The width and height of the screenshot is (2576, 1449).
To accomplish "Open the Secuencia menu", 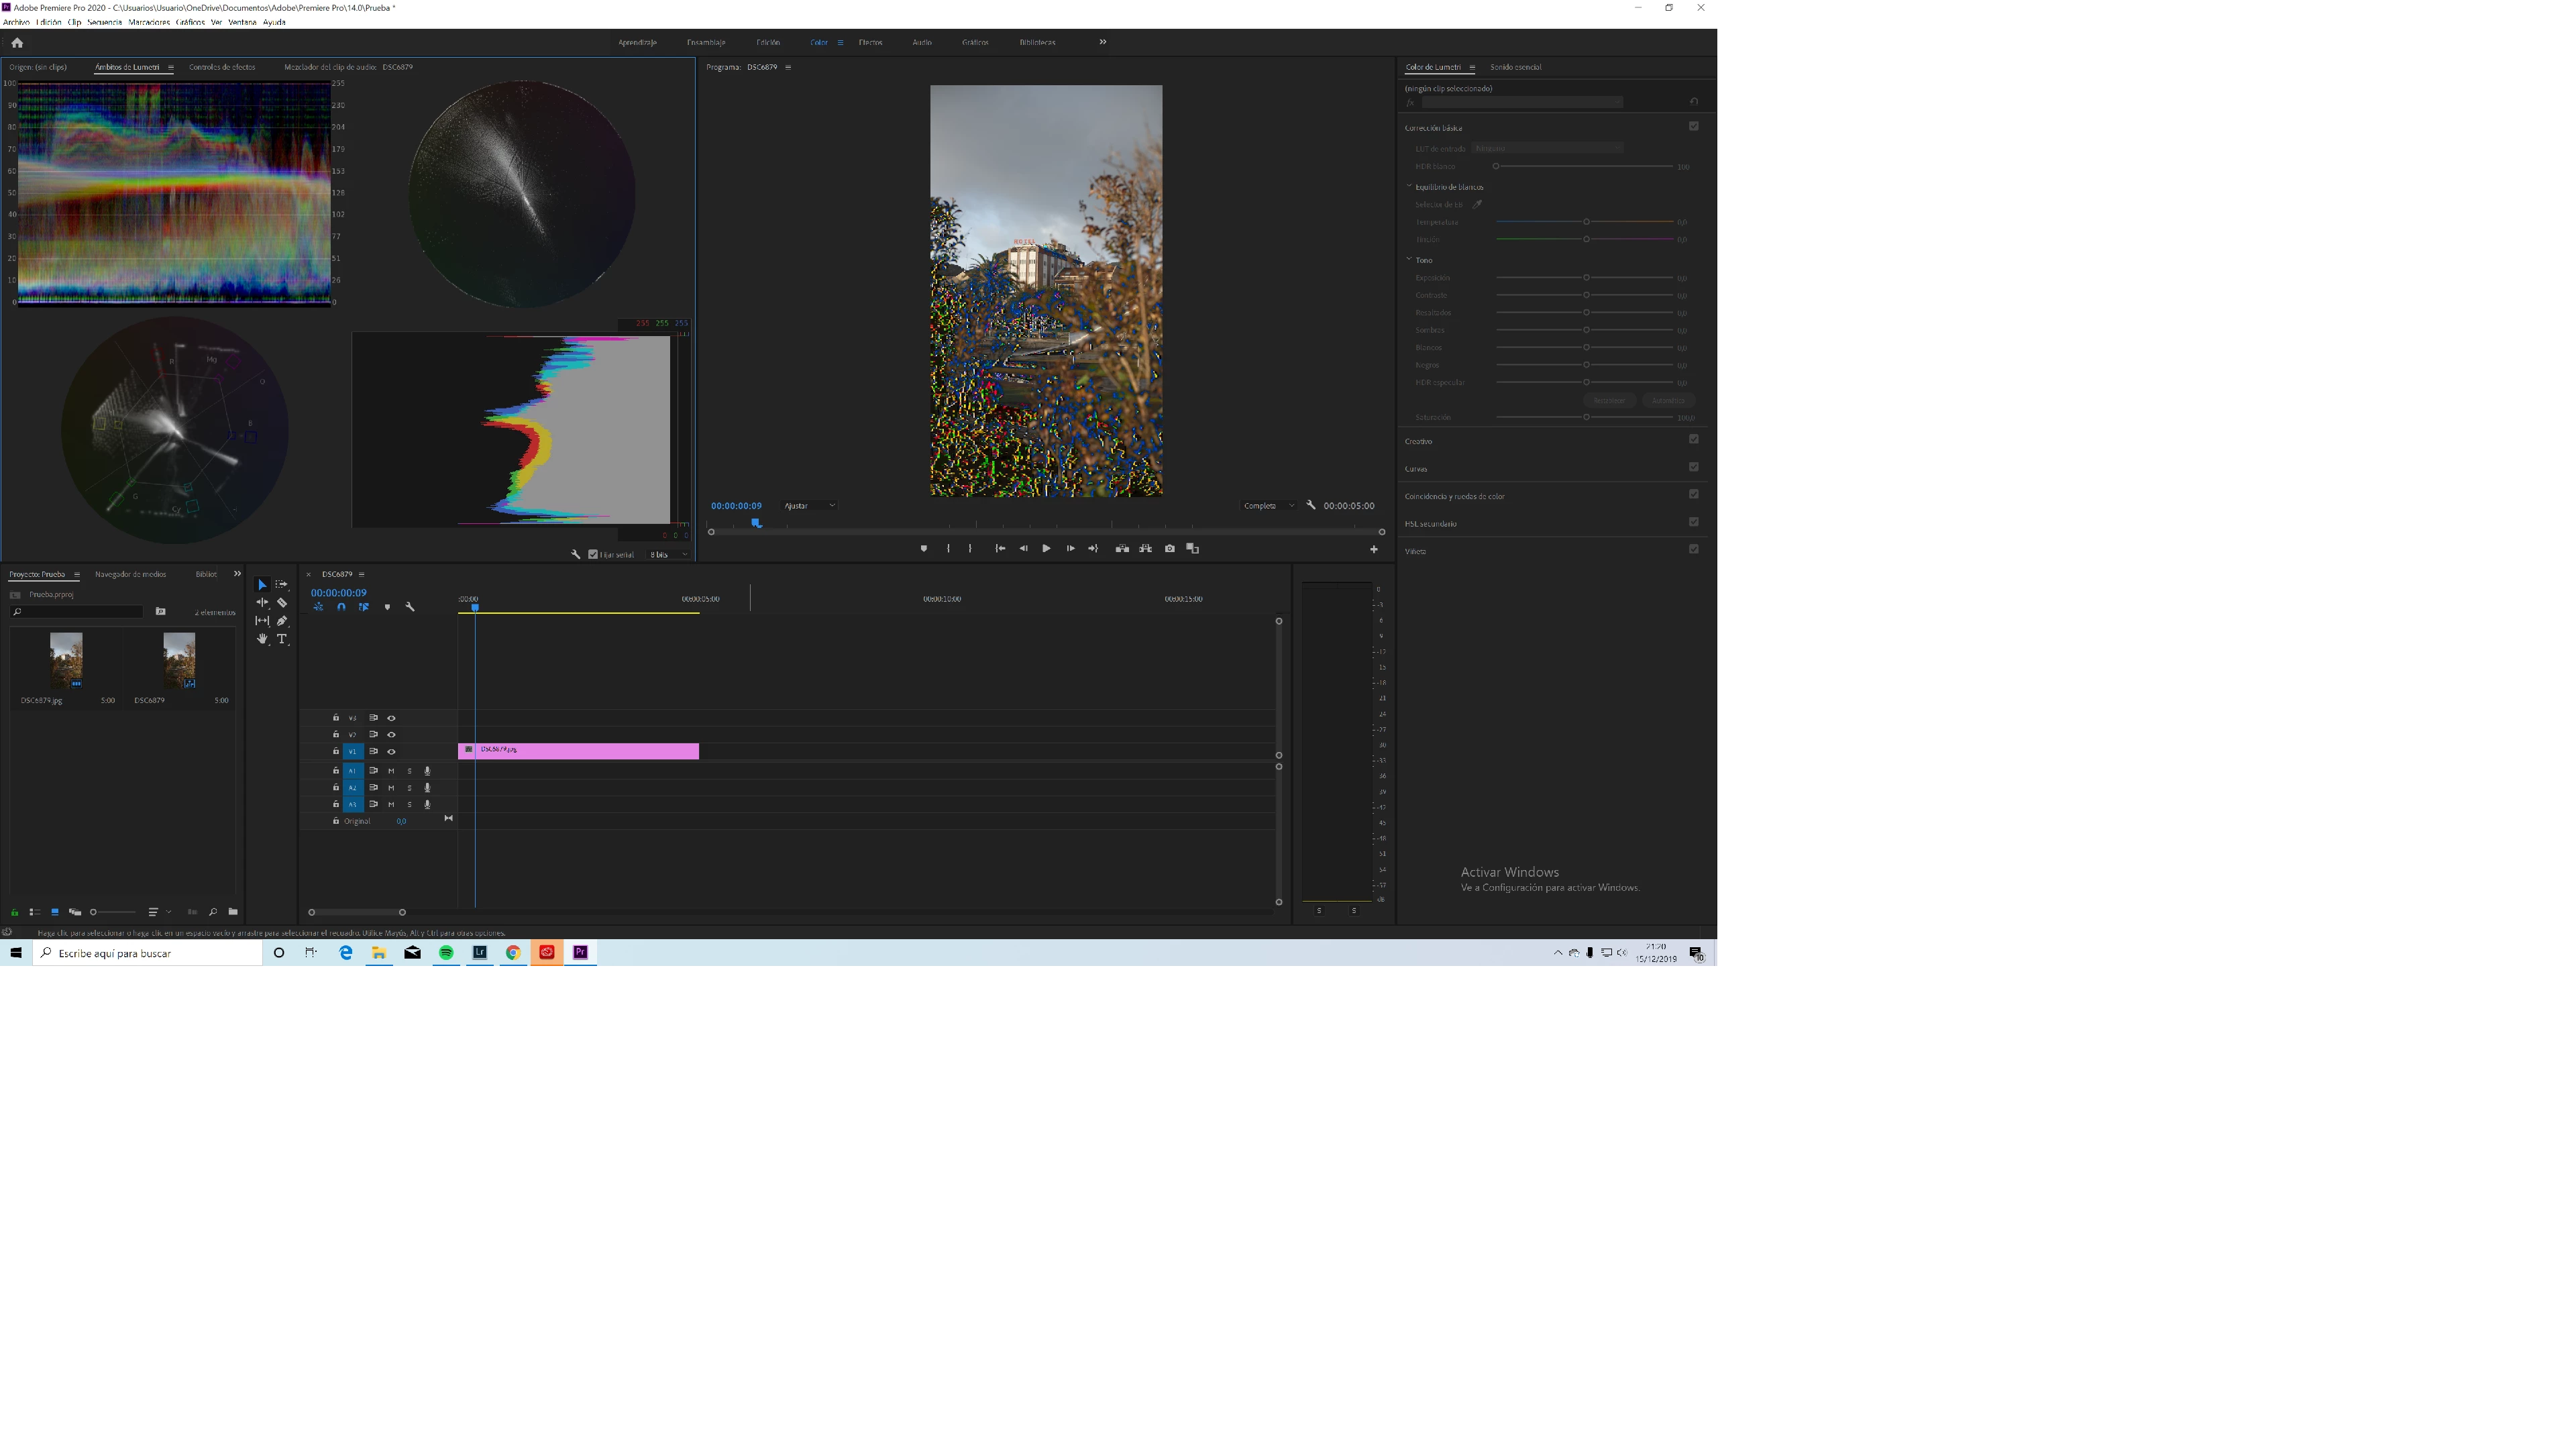I will (104, 22).
